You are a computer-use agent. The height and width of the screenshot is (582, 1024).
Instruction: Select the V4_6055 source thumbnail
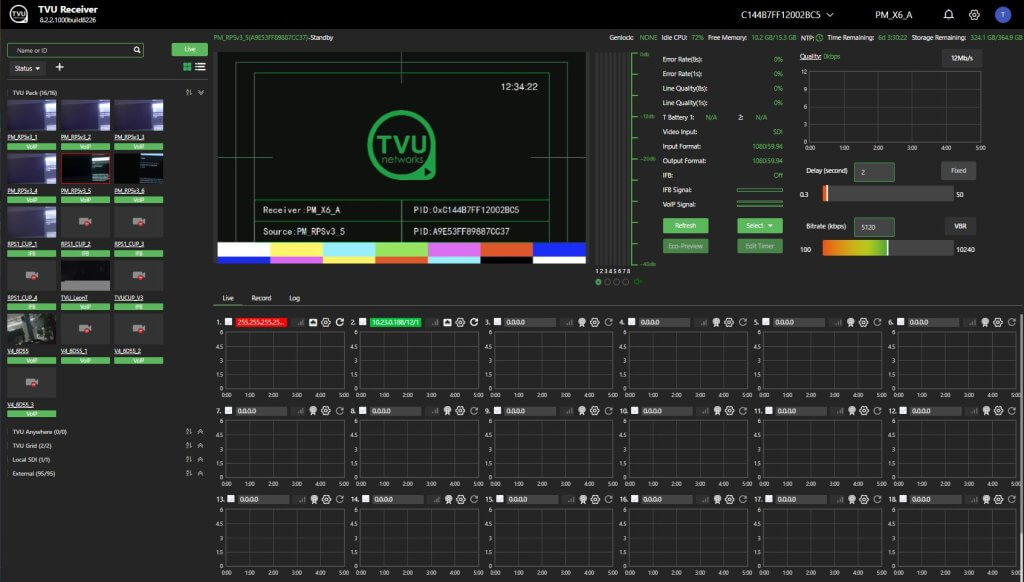click(x=31, y=329)
